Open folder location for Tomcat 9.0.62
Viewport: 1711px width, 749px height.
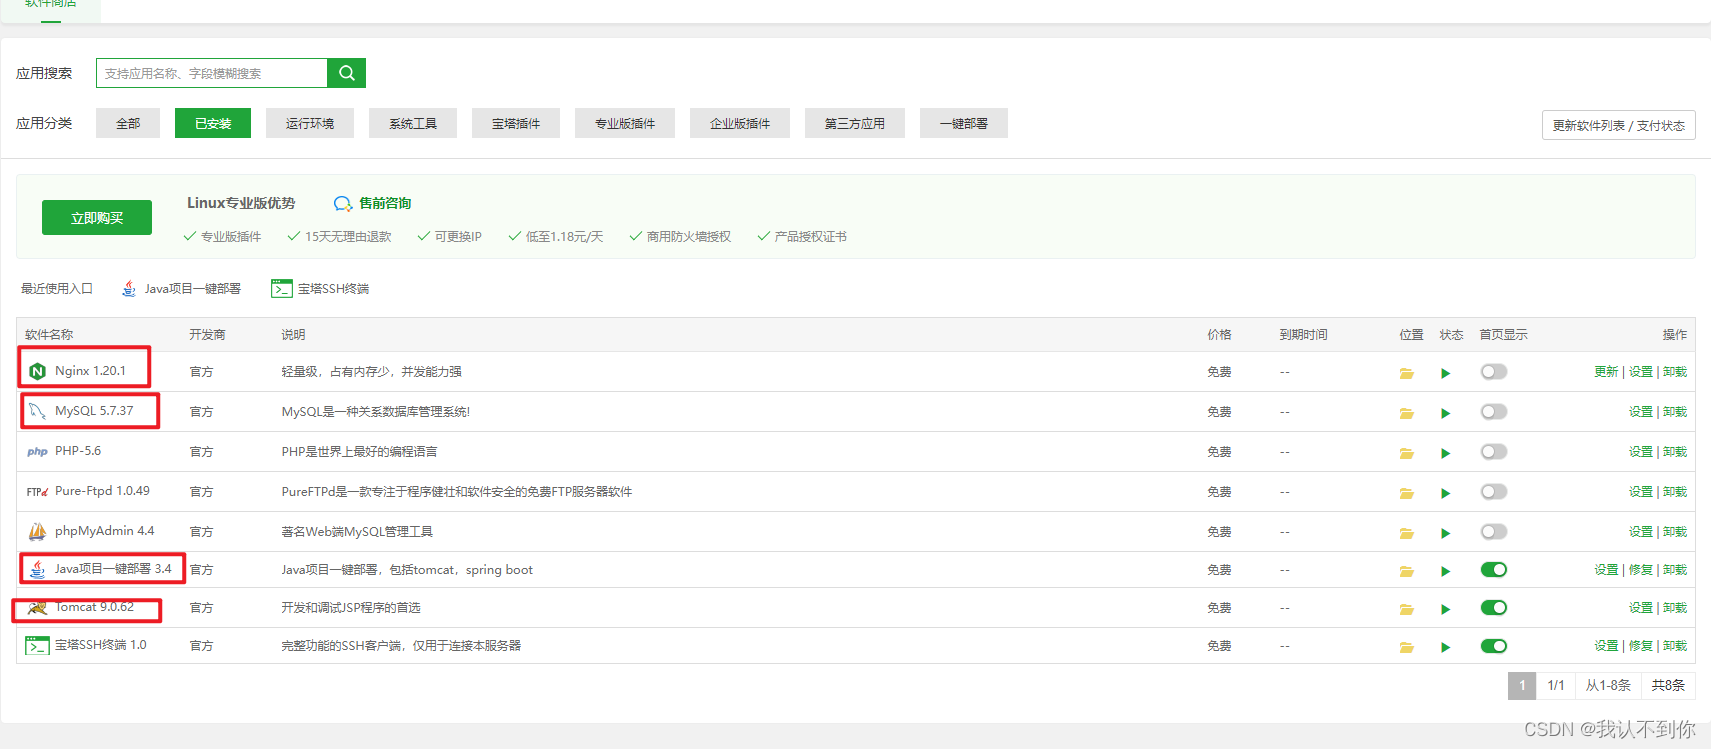(1406, 609)
